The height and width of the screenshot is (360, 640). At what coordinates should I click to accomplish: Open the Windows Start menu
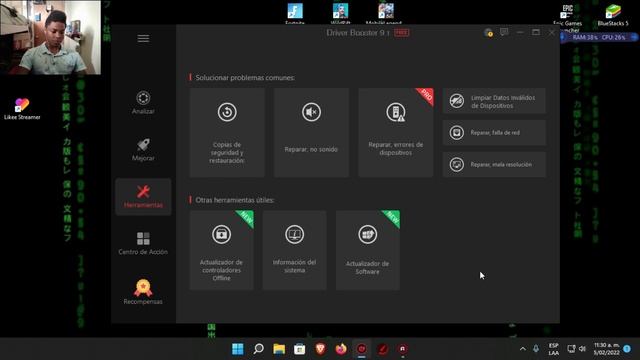point(238,349)
